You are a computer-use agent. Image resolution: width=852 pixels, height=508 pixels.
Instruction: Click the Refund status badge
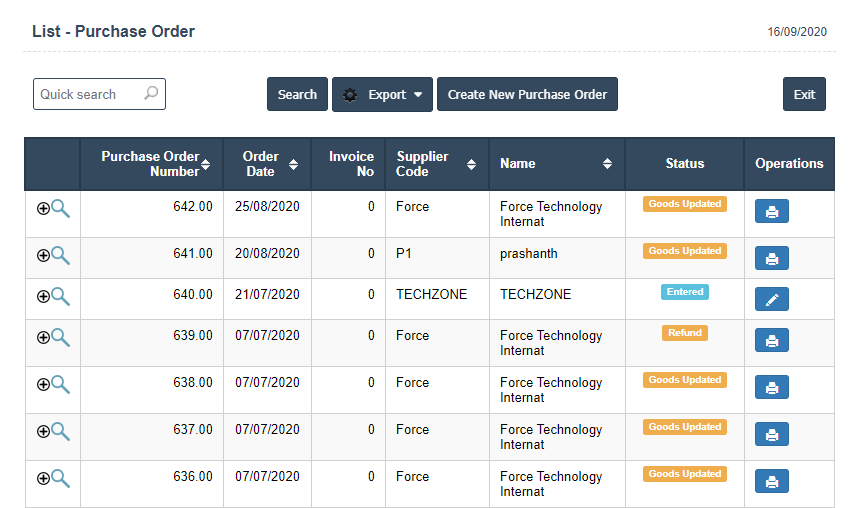[x=685, y=333]
